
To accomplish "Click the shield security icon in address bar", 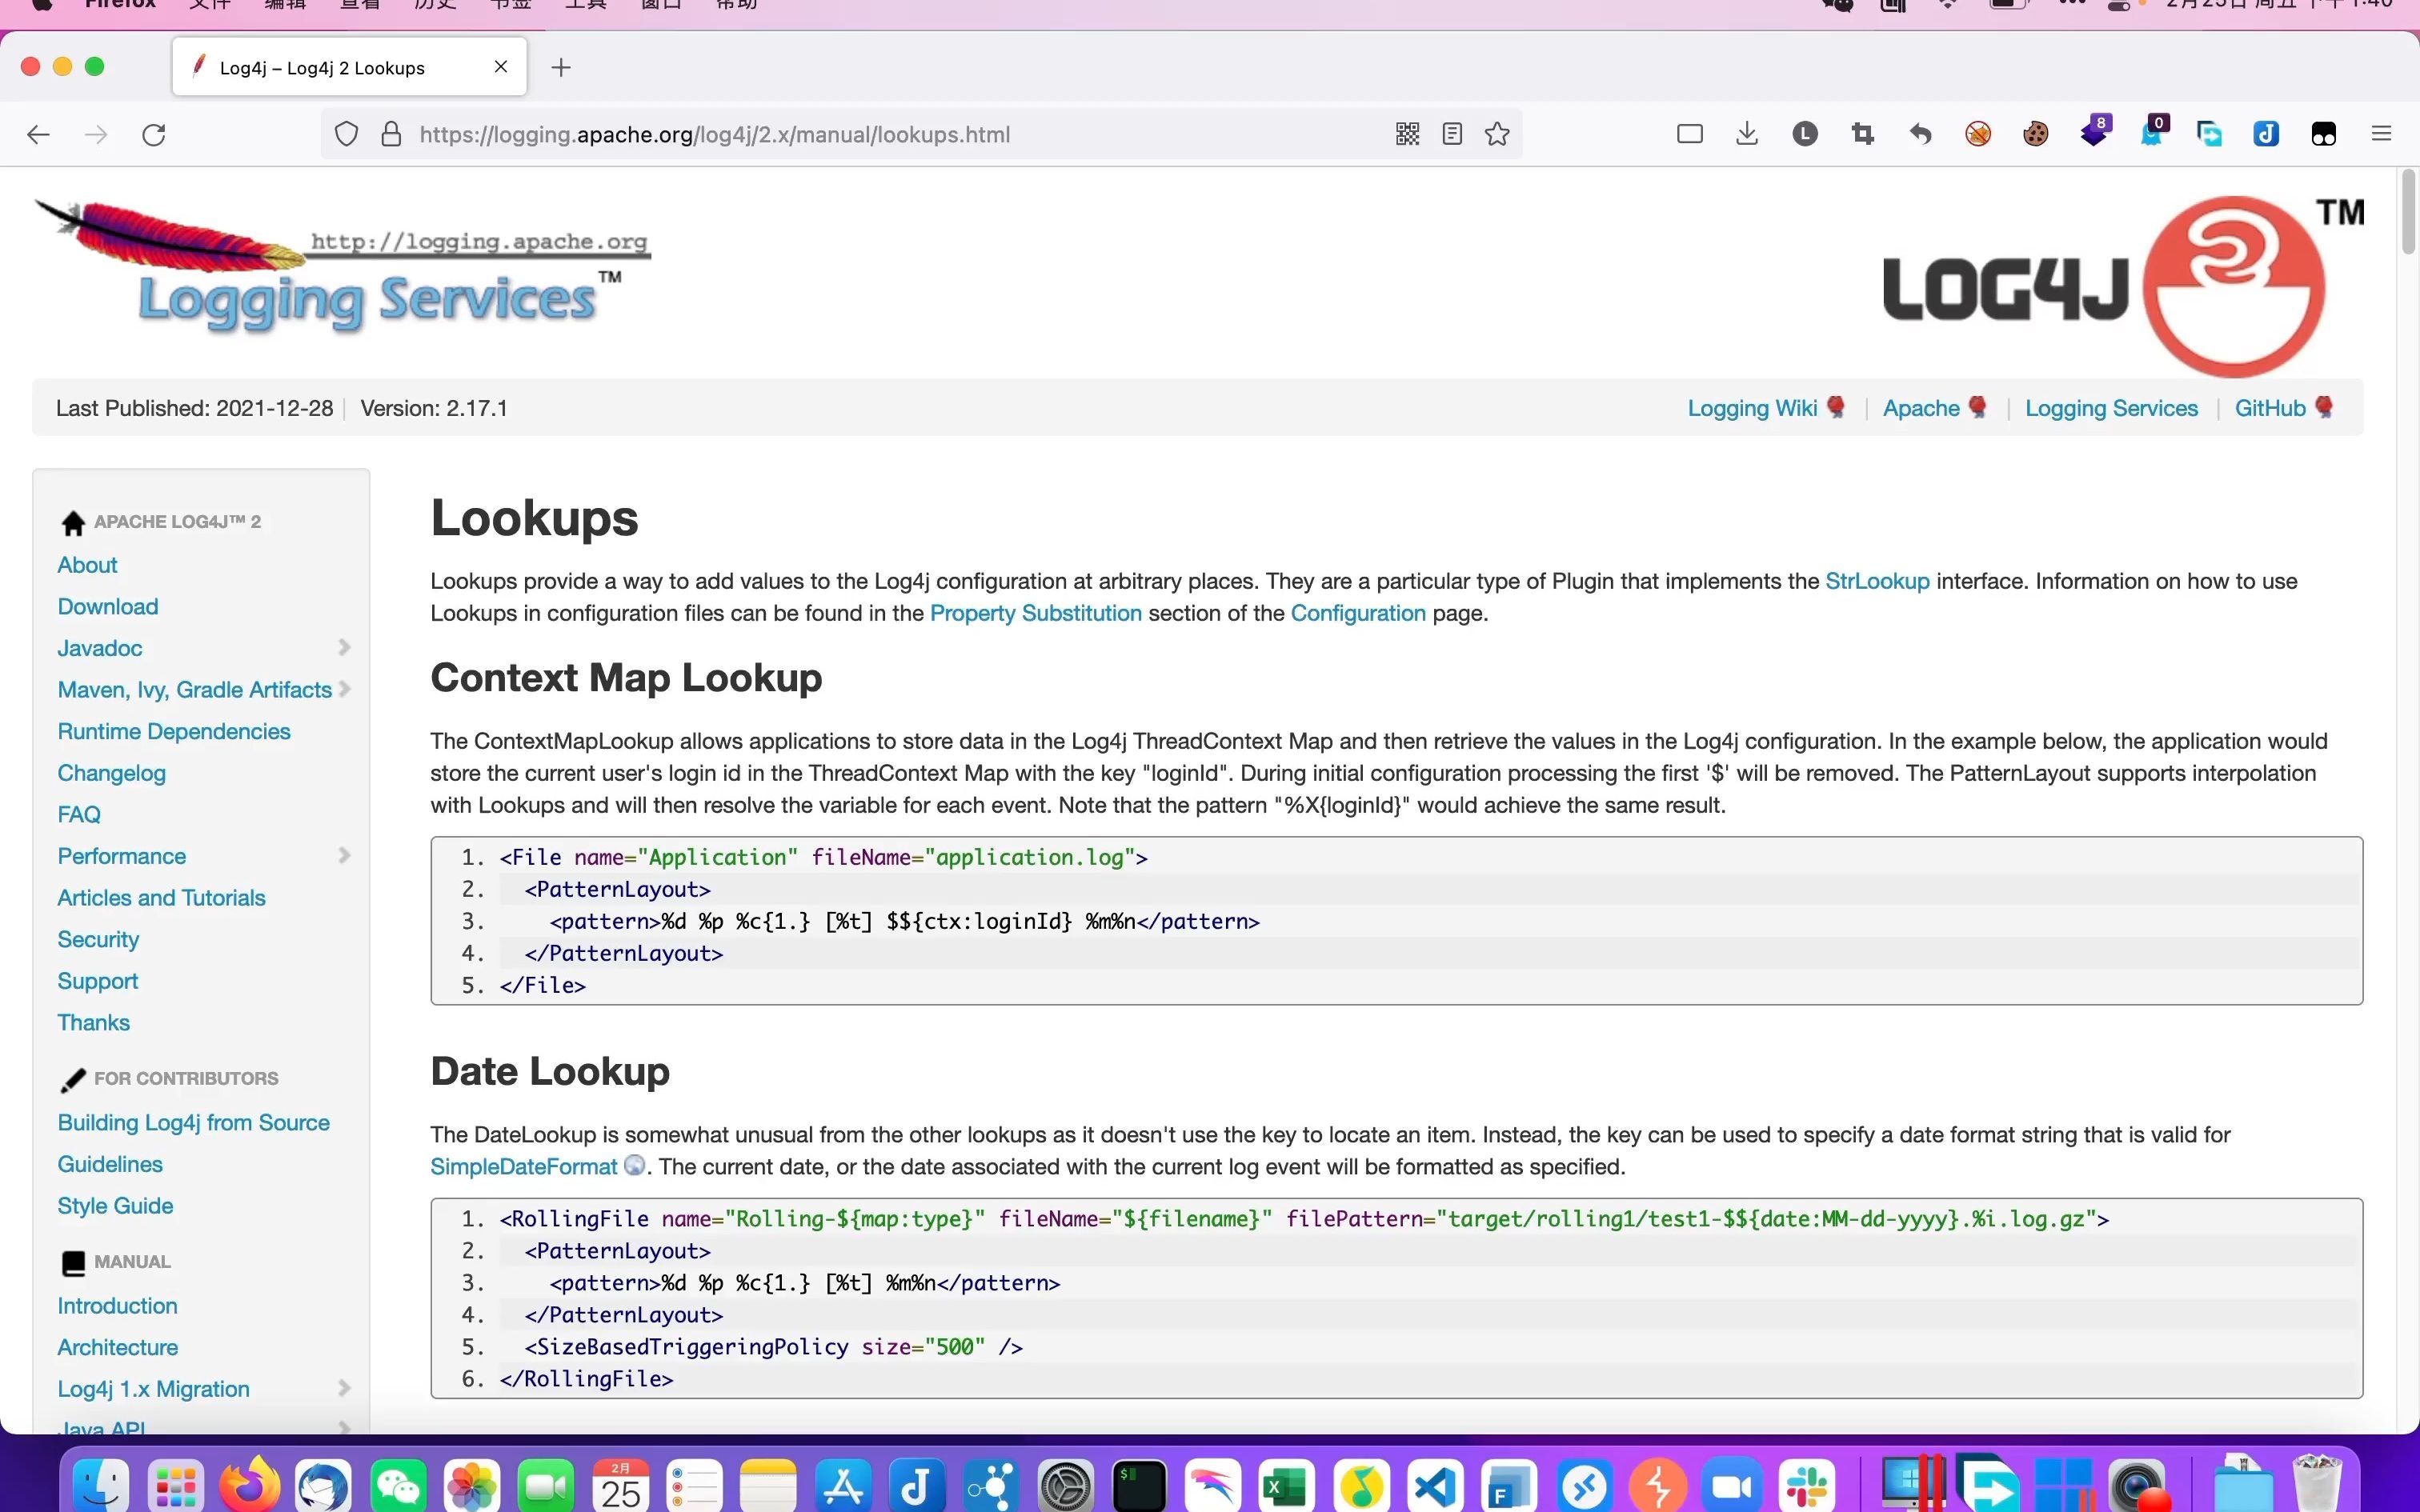I will [347, 134].
